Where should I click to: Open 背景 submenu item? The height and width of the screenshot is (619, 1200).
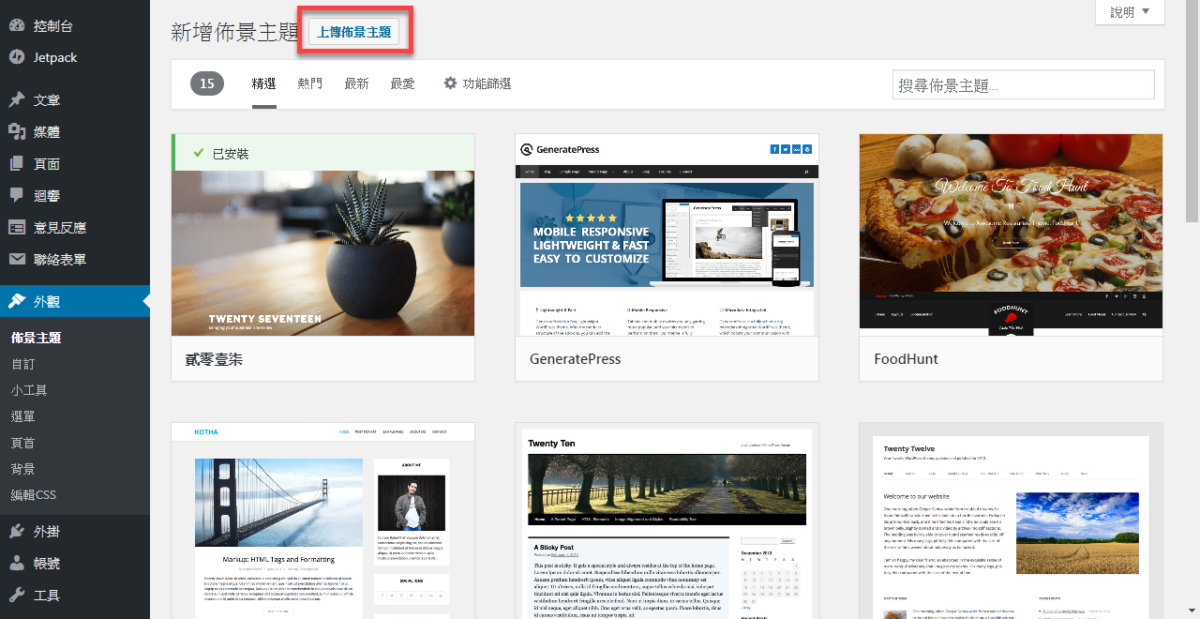point(23,468)
